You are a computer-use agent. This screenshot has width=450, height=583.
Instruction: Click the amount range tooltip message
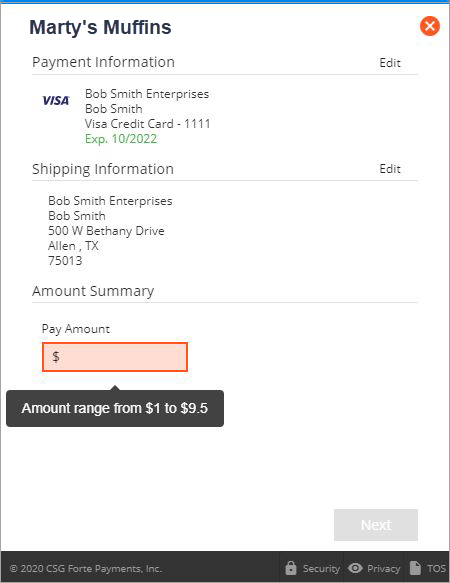coord(115,408)
